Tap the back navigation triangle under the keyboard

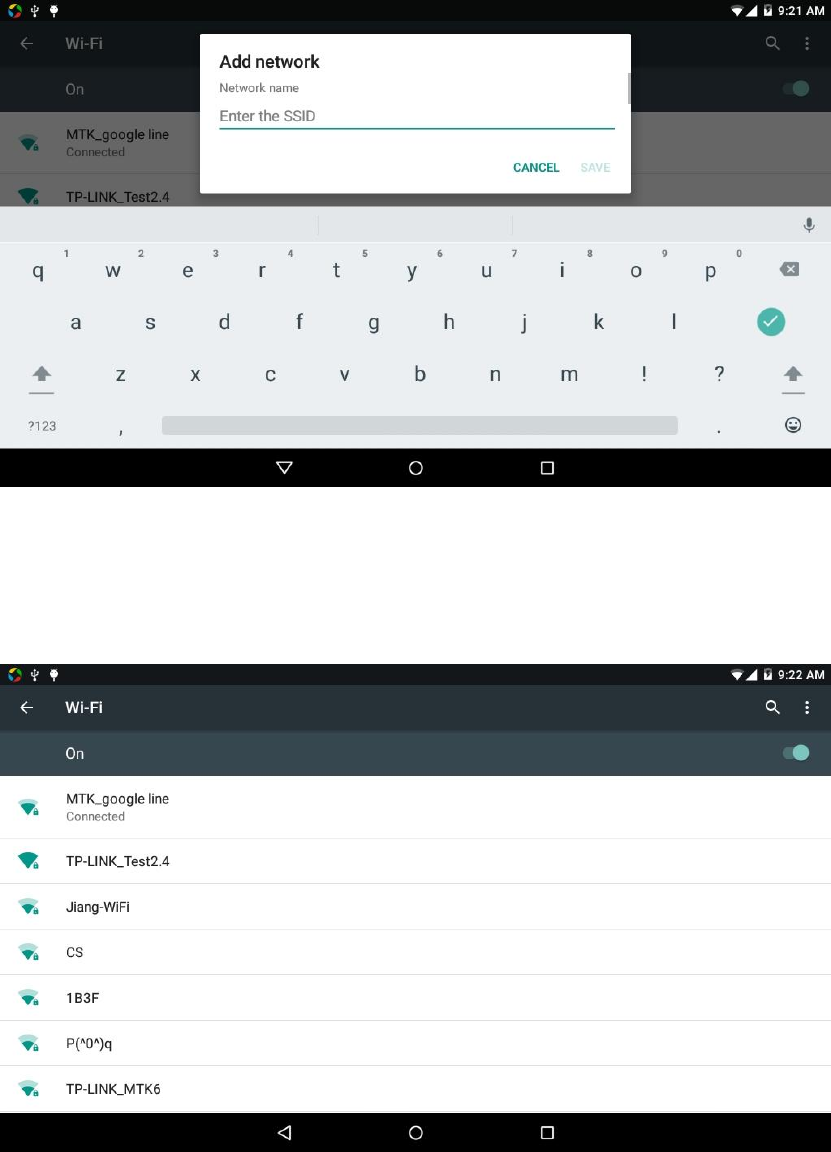(284, 468)
